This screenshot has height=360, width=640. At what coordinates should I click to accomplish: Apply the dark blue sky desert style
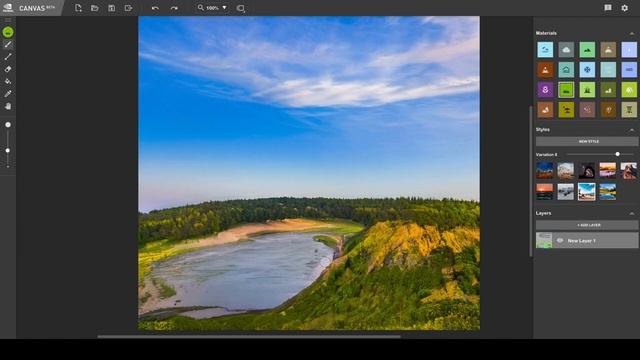pos(544,171)
